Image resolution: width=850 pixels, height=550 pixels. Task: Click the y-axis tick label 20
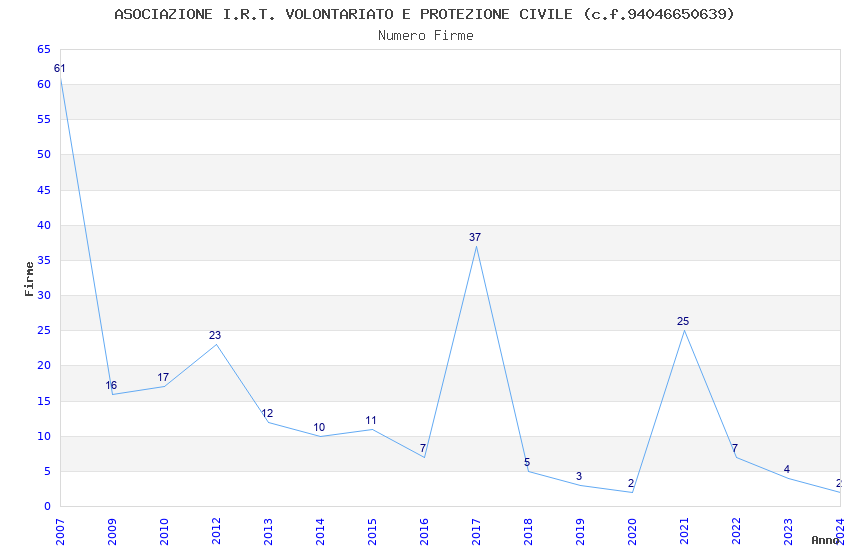click(x=44, y=365)
